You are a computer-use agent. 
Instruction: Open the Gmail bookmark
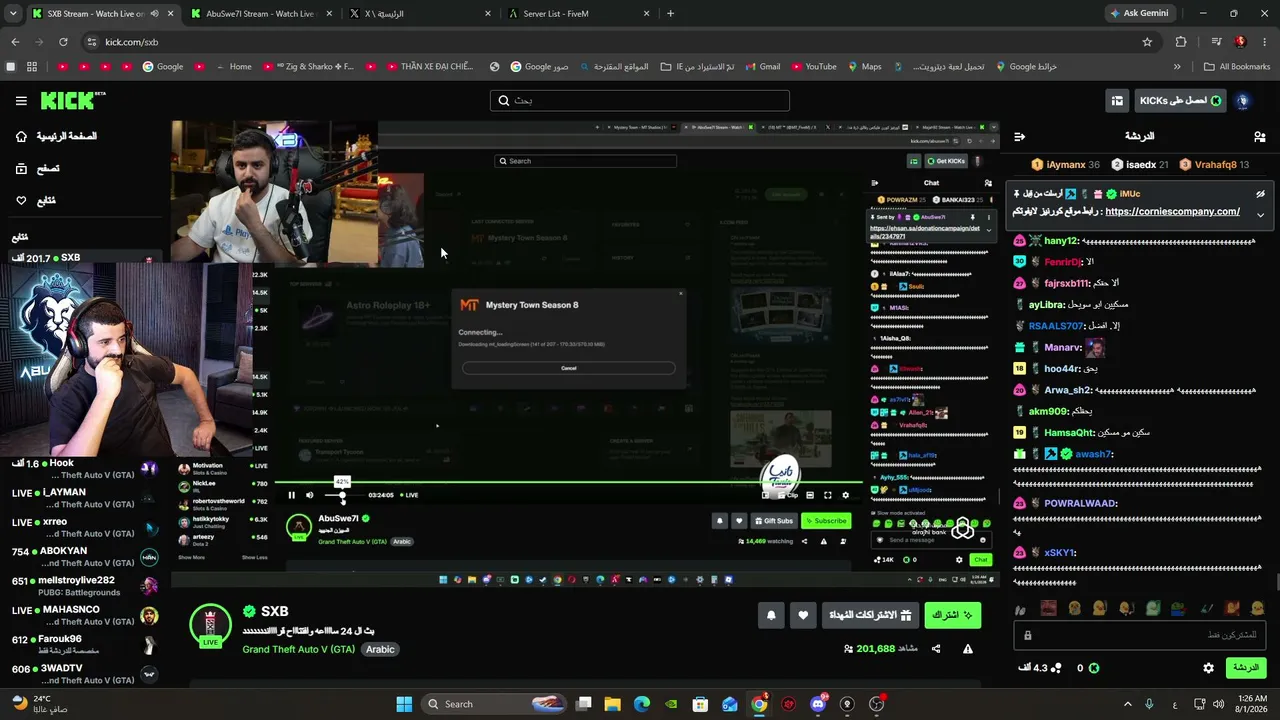(761, 67)
